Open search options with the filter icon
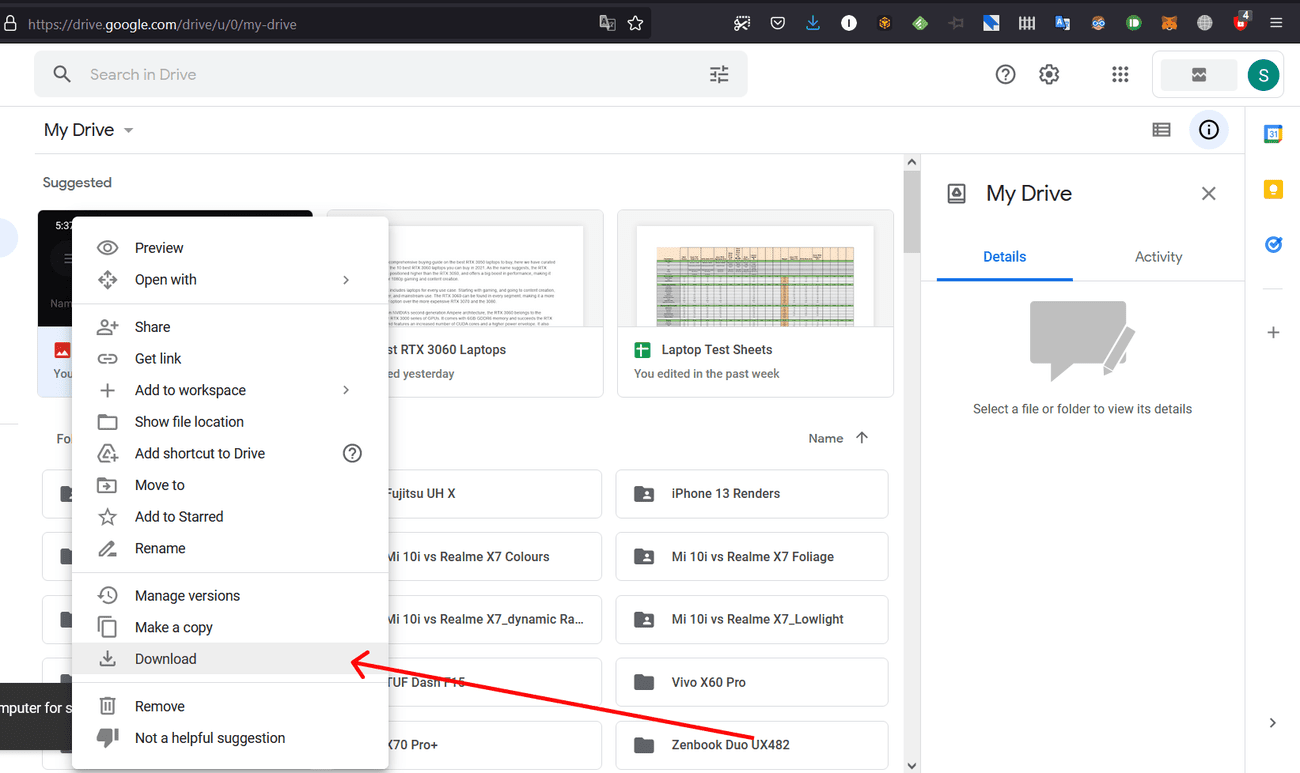Screen dimensions: 1300x773 718,73
